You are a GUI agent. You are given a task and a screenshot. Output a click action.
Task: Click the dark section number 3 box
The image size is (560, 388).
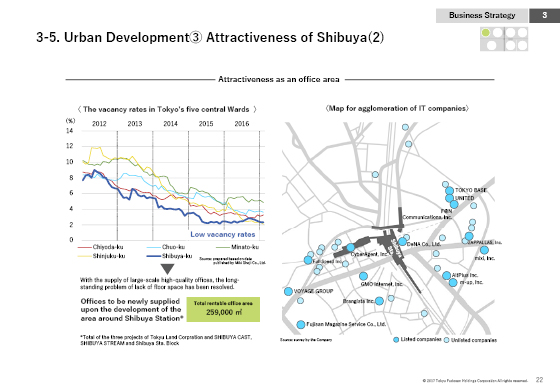[x=544, y=15]
